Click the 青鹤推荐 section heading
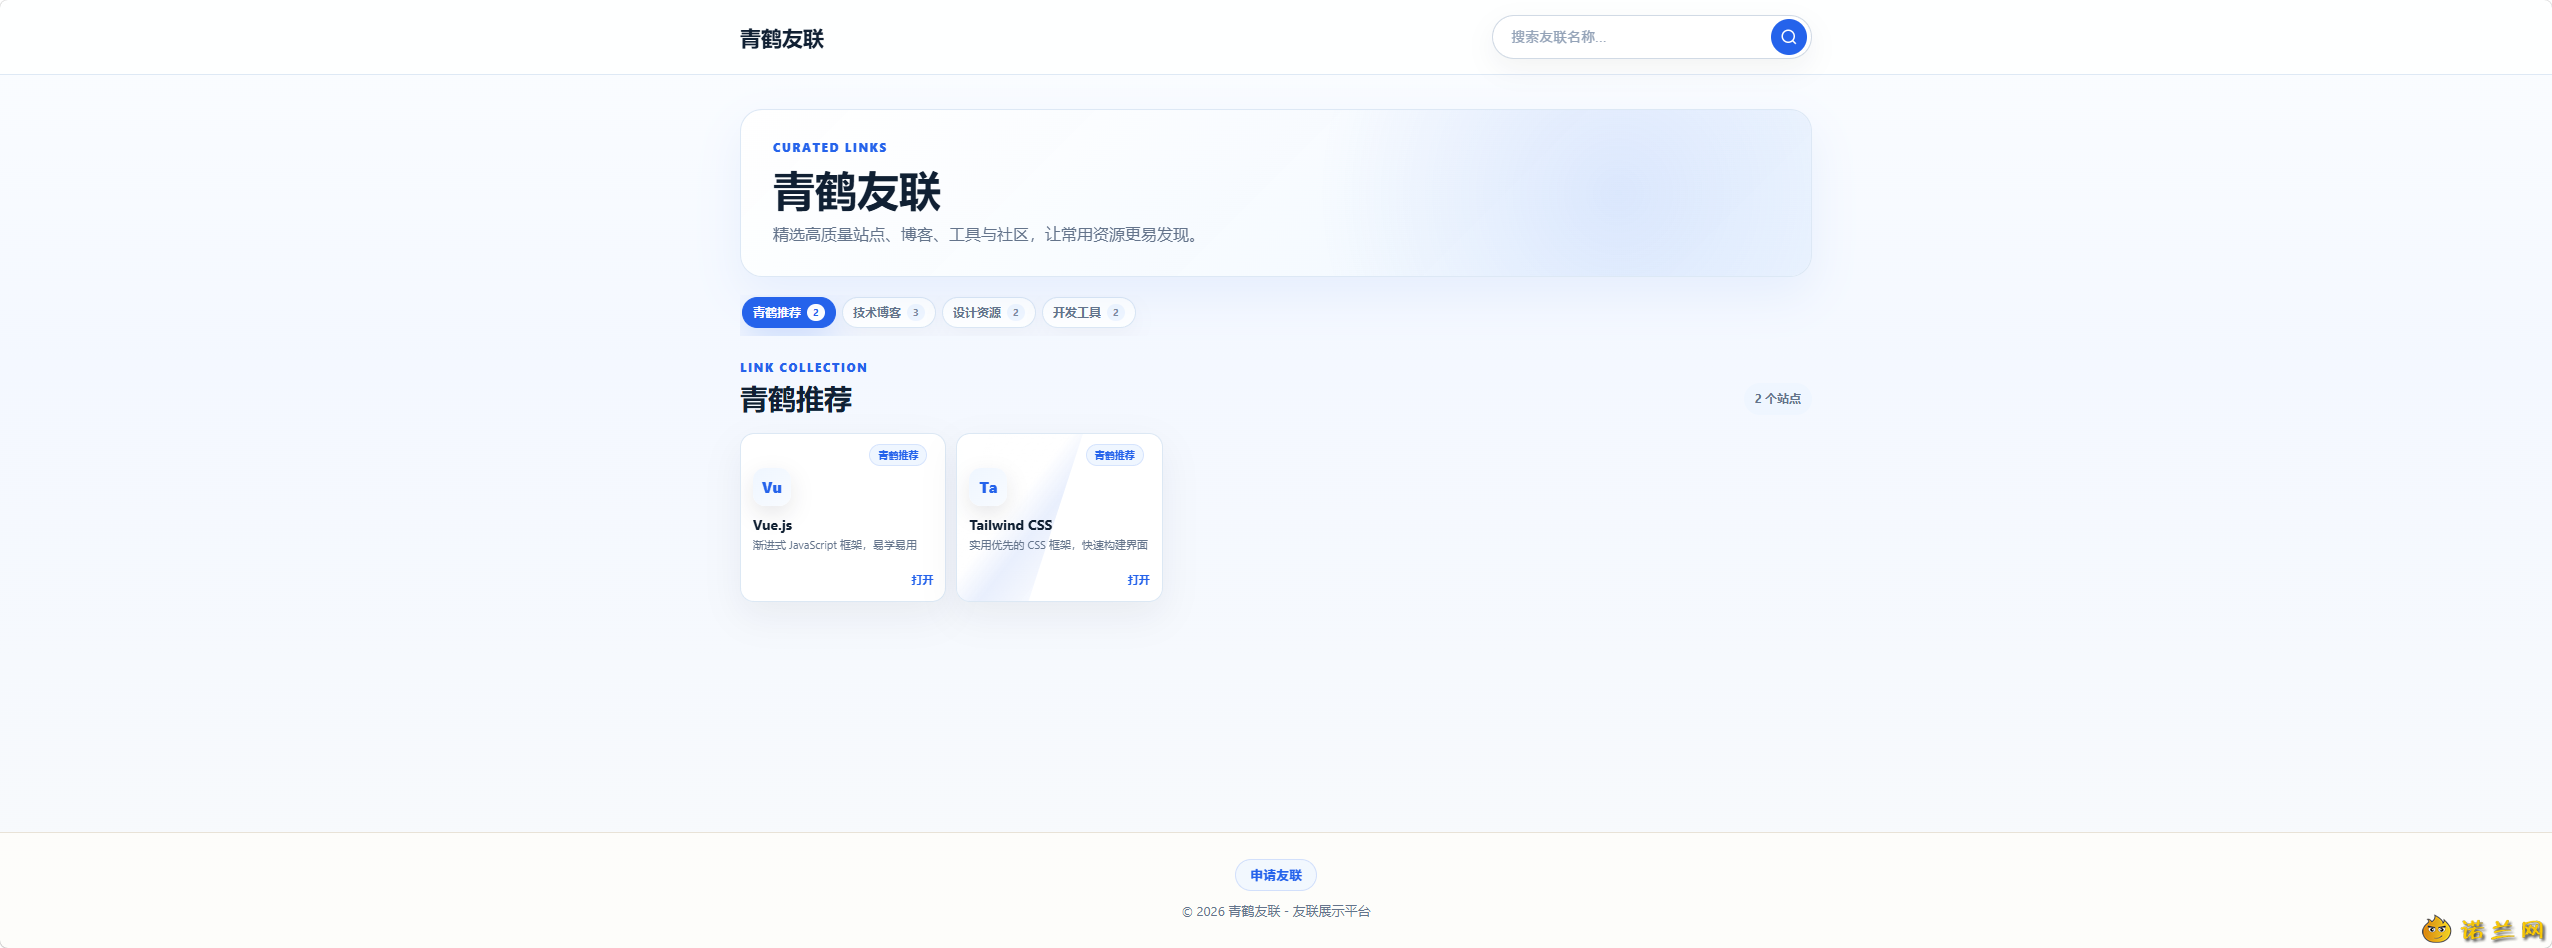The image size is (2552, 948). [x=796, y=399]
